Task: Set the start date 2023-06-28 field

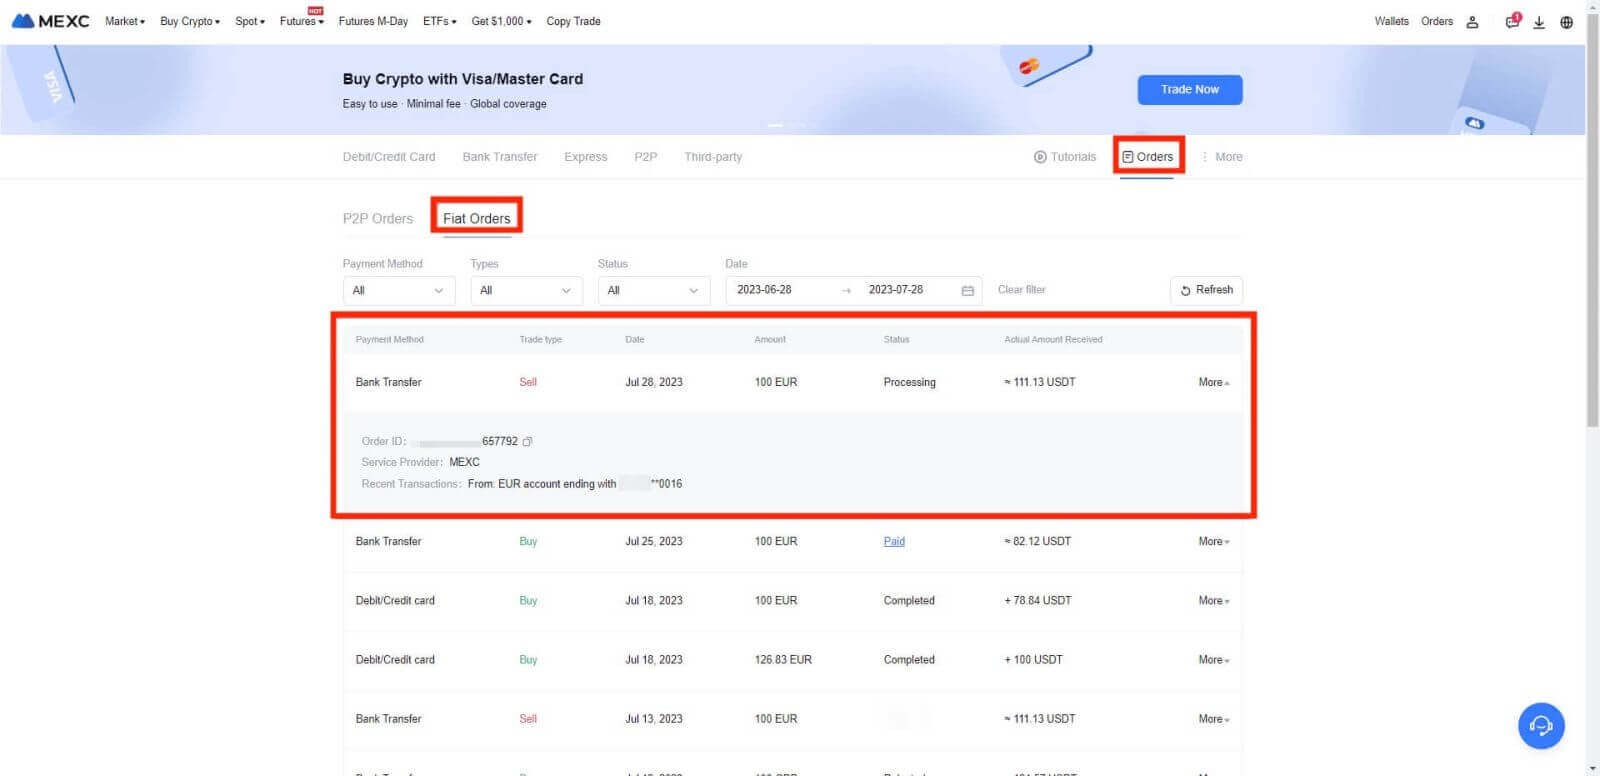Action: (x=764, y=290)
